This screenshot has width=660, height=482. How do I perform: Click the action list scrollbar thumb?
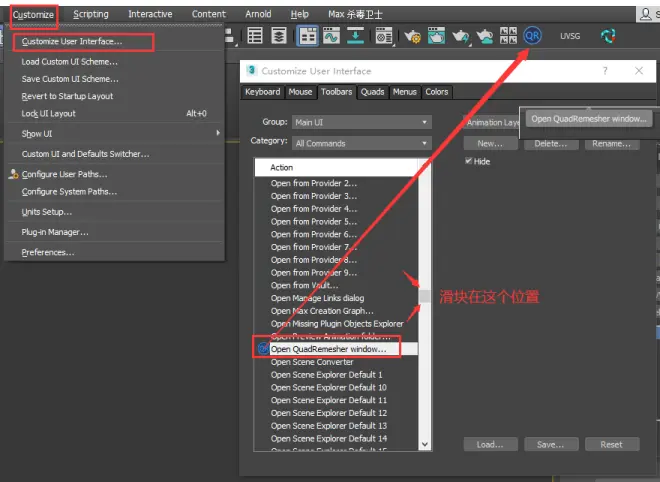pyautogui.click(x=425, y=296)
